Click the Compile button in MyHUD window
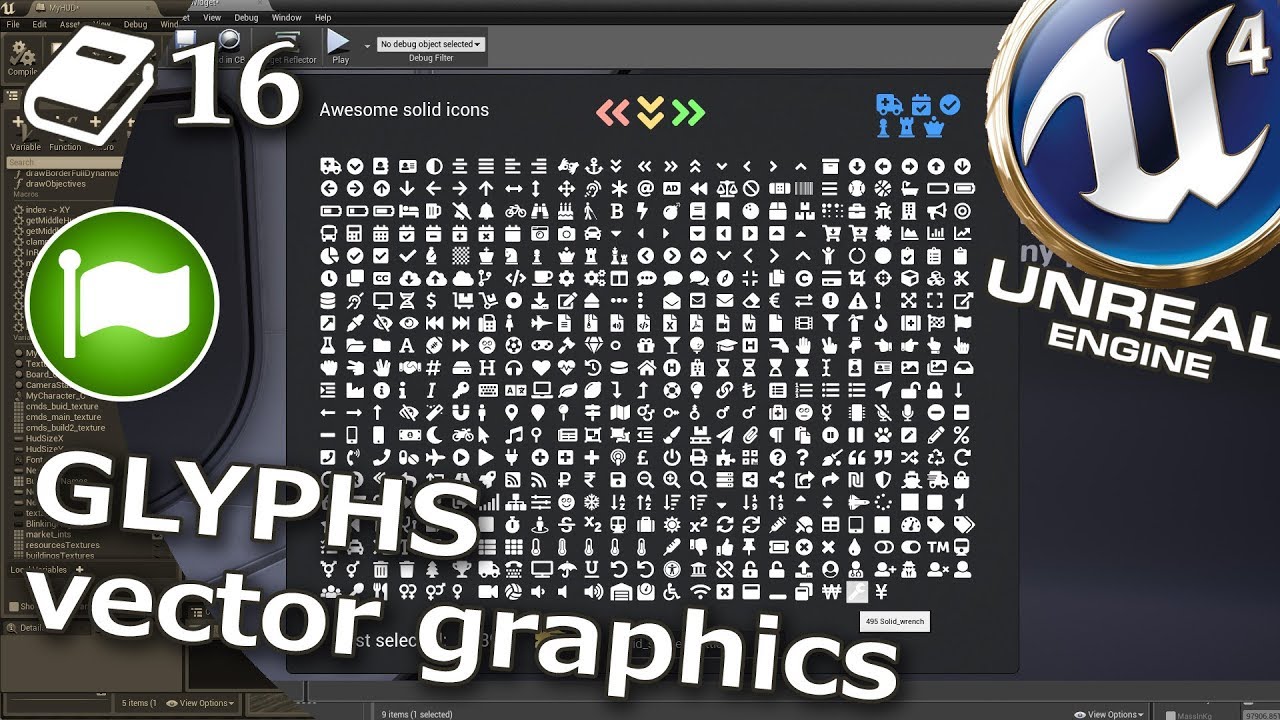The height and width of the screenshot is (720, 1280). pos(21,60)
